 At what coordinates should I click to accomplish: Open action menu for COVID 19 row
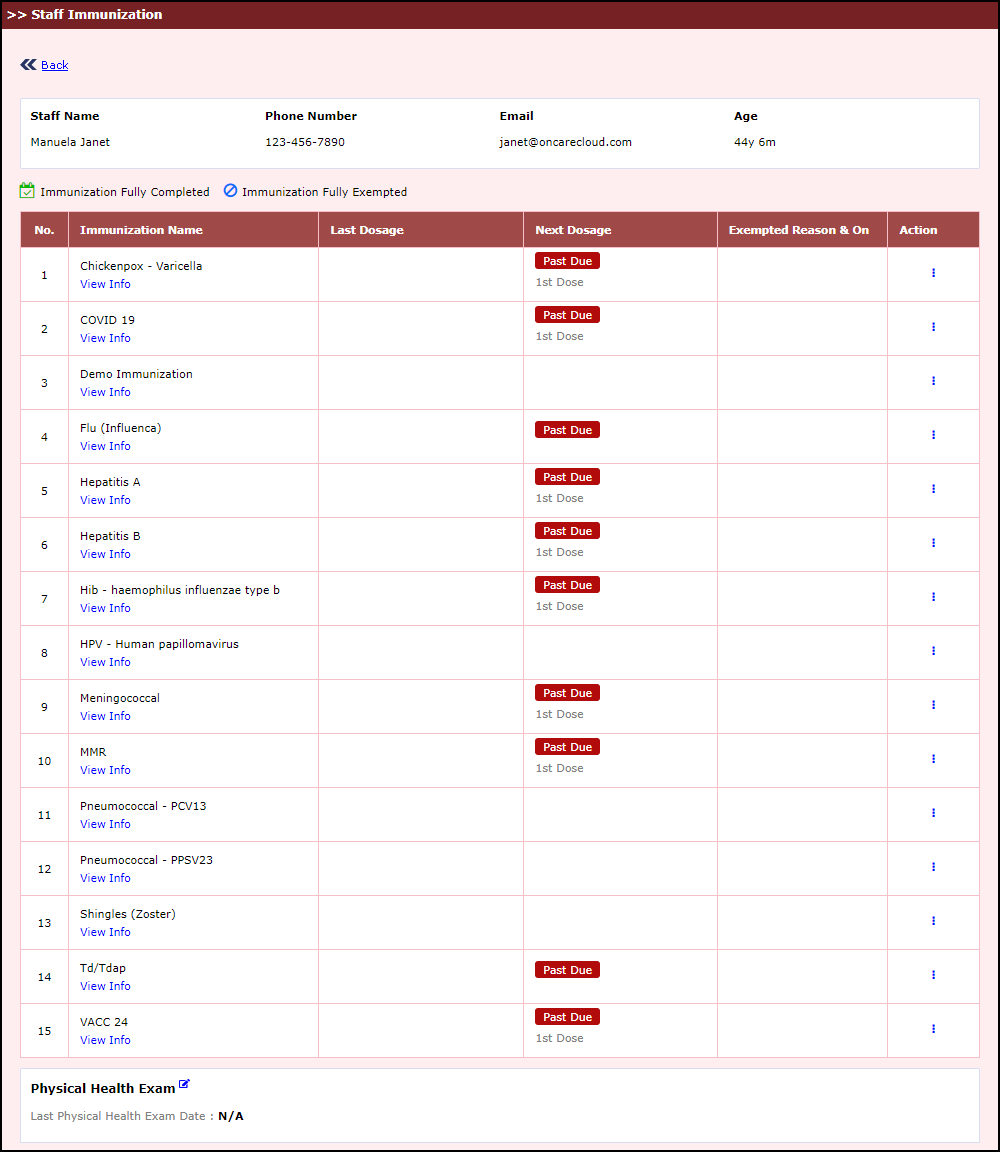[933, 327]
